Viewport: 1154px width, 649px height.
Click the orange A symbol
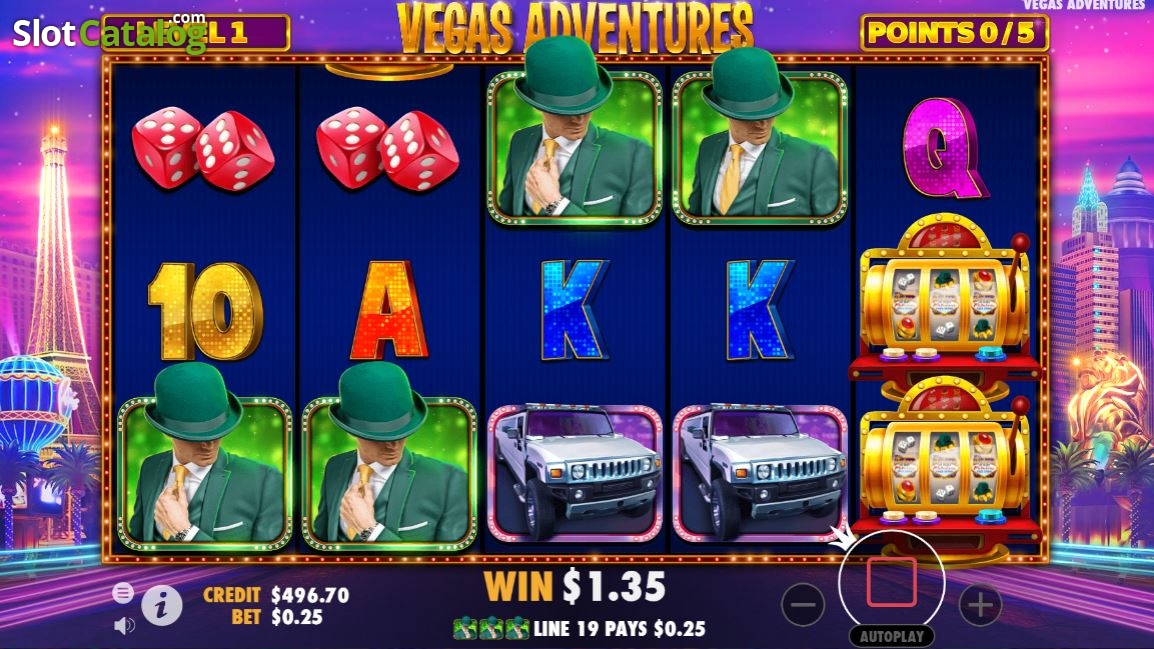(389, 310)
